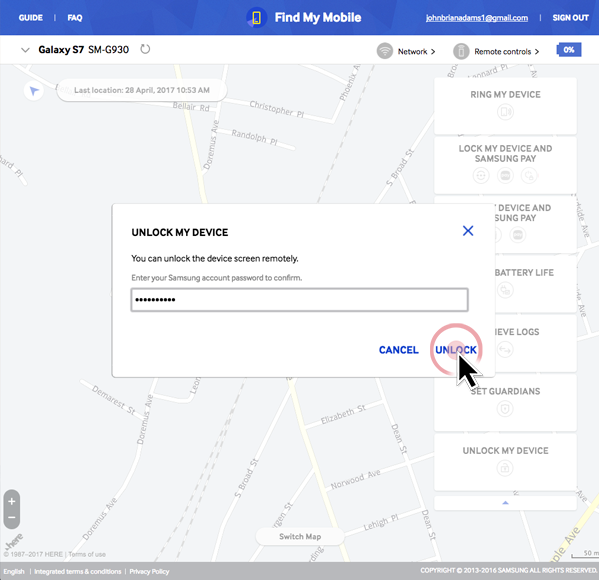Click the BATTERY LIFE icon

coord(505,290)
